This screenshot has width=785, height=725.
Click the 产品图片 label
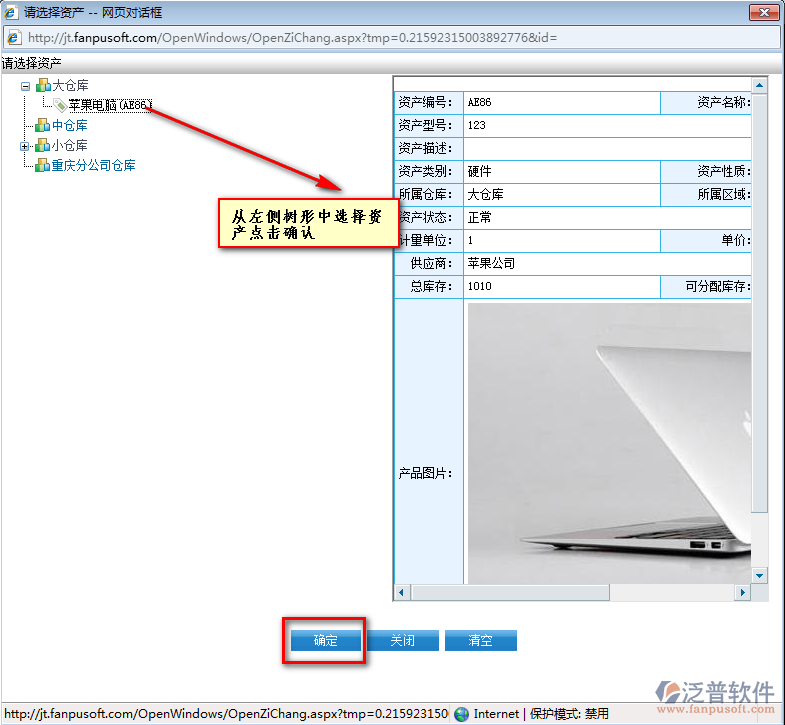pos(425,474)
